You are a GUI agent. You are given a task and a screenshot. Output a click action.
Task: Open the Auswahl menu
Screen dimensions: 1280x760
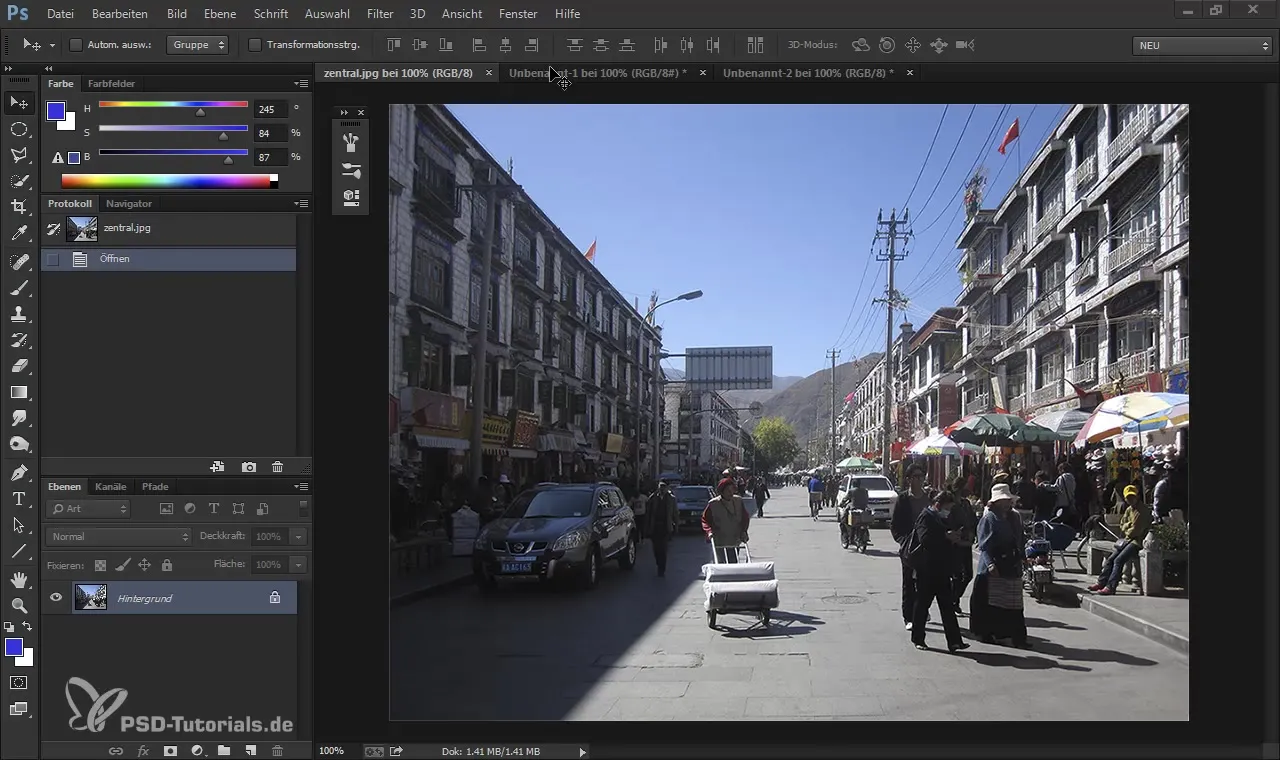tap(327, 14)
